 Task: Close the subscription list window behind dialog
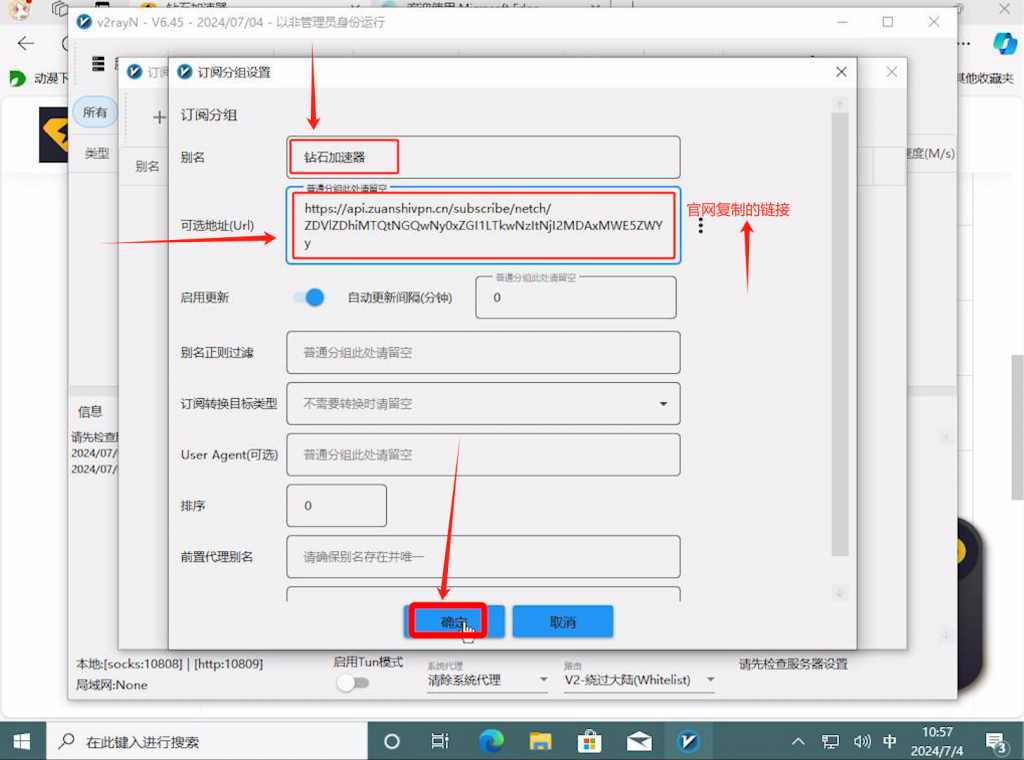pyautogui.click(x=891, y=72)
